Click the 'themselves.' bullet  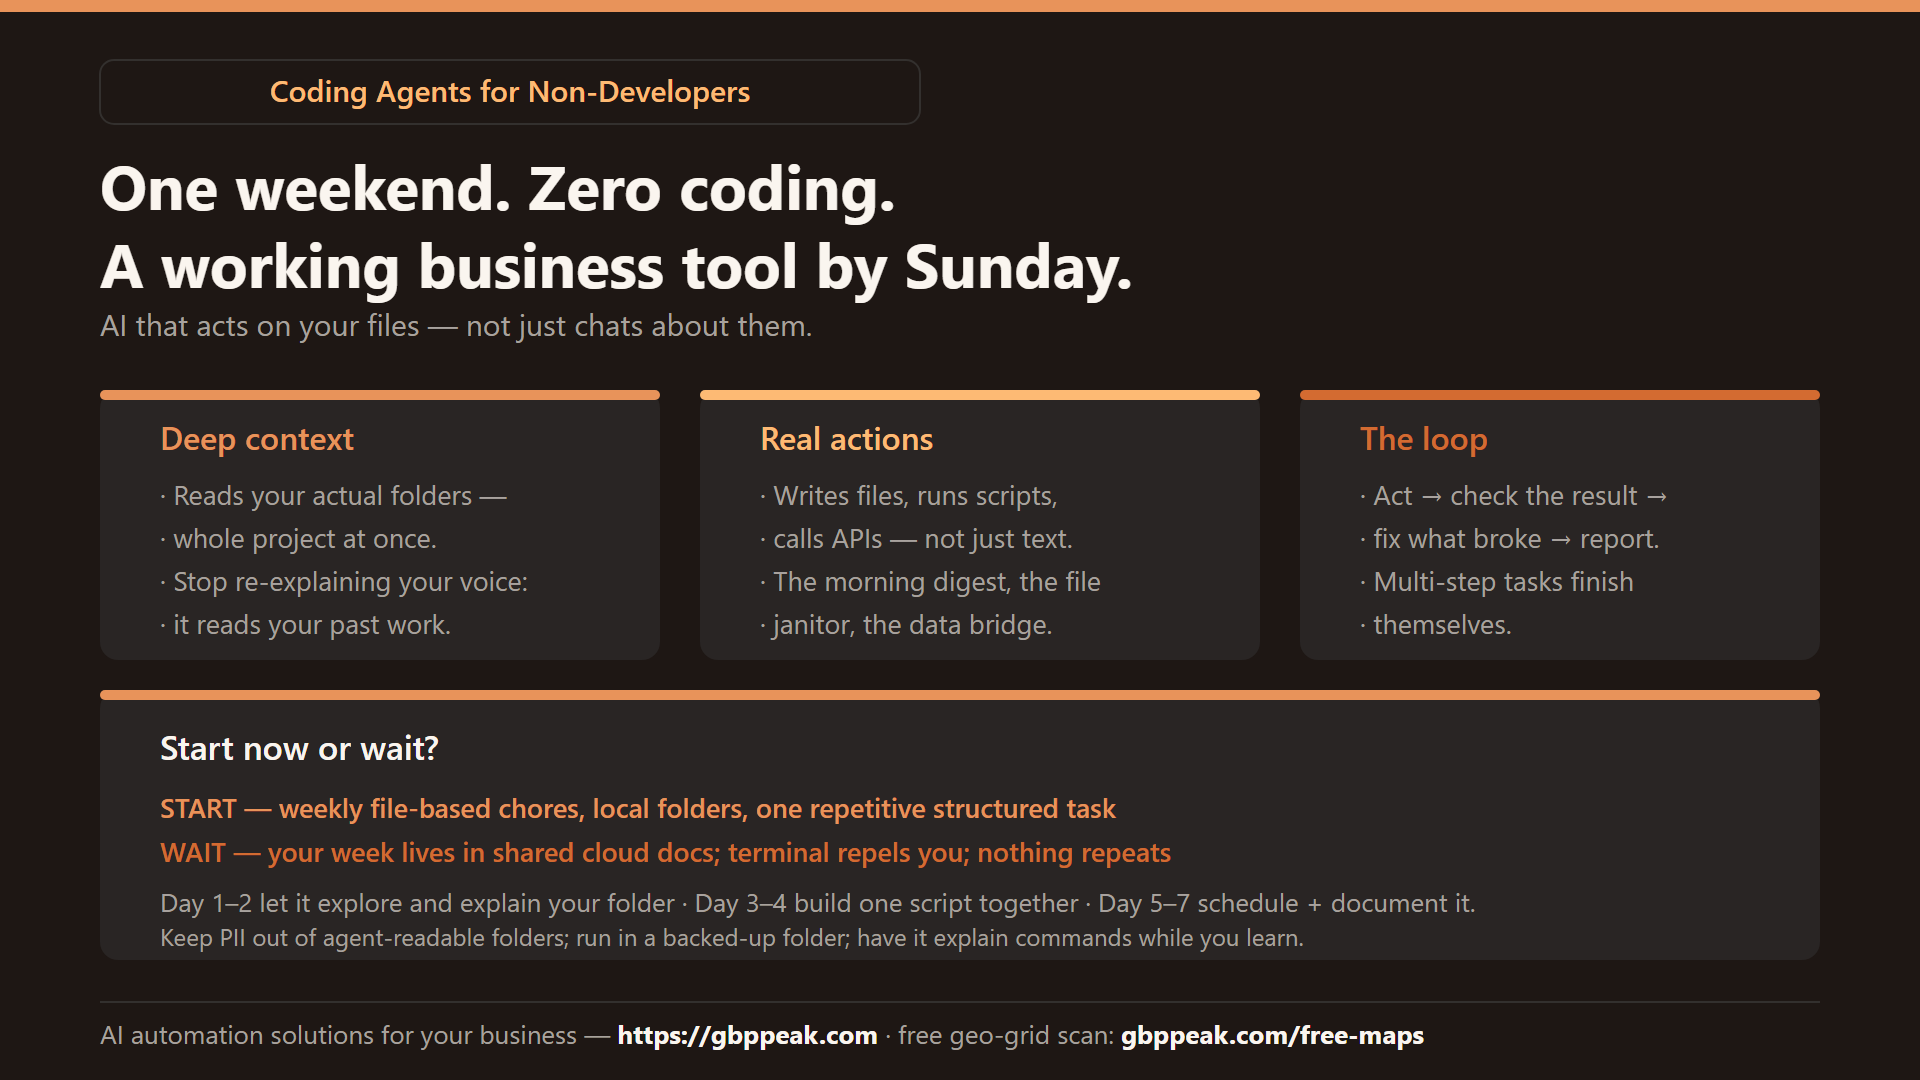[x=1436, y=625]
